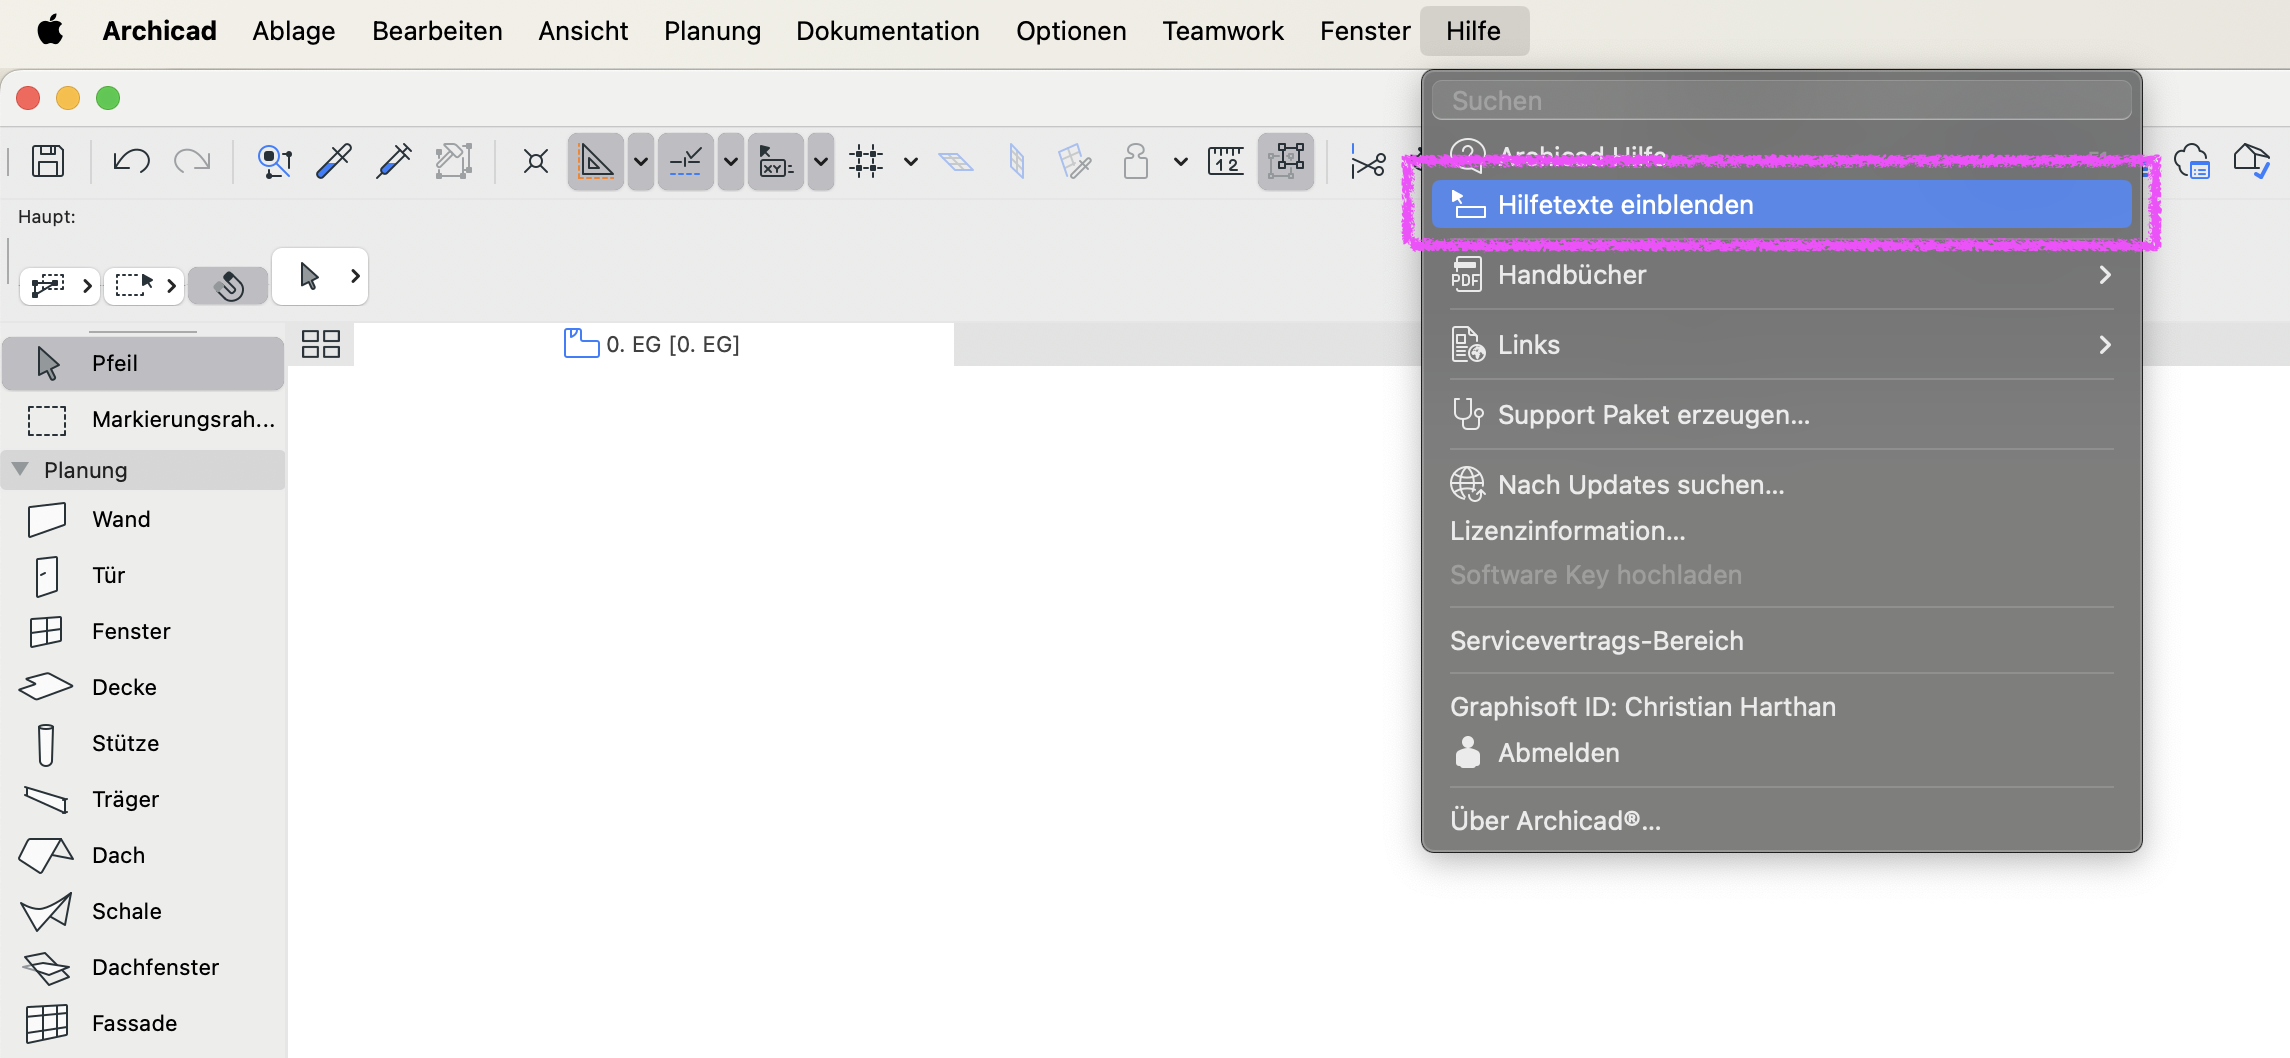The width and height of the screenshot is (2290, 1058).
Task: Select the Fenster tool in the toolbox
Action: click(x=144, y=631)
